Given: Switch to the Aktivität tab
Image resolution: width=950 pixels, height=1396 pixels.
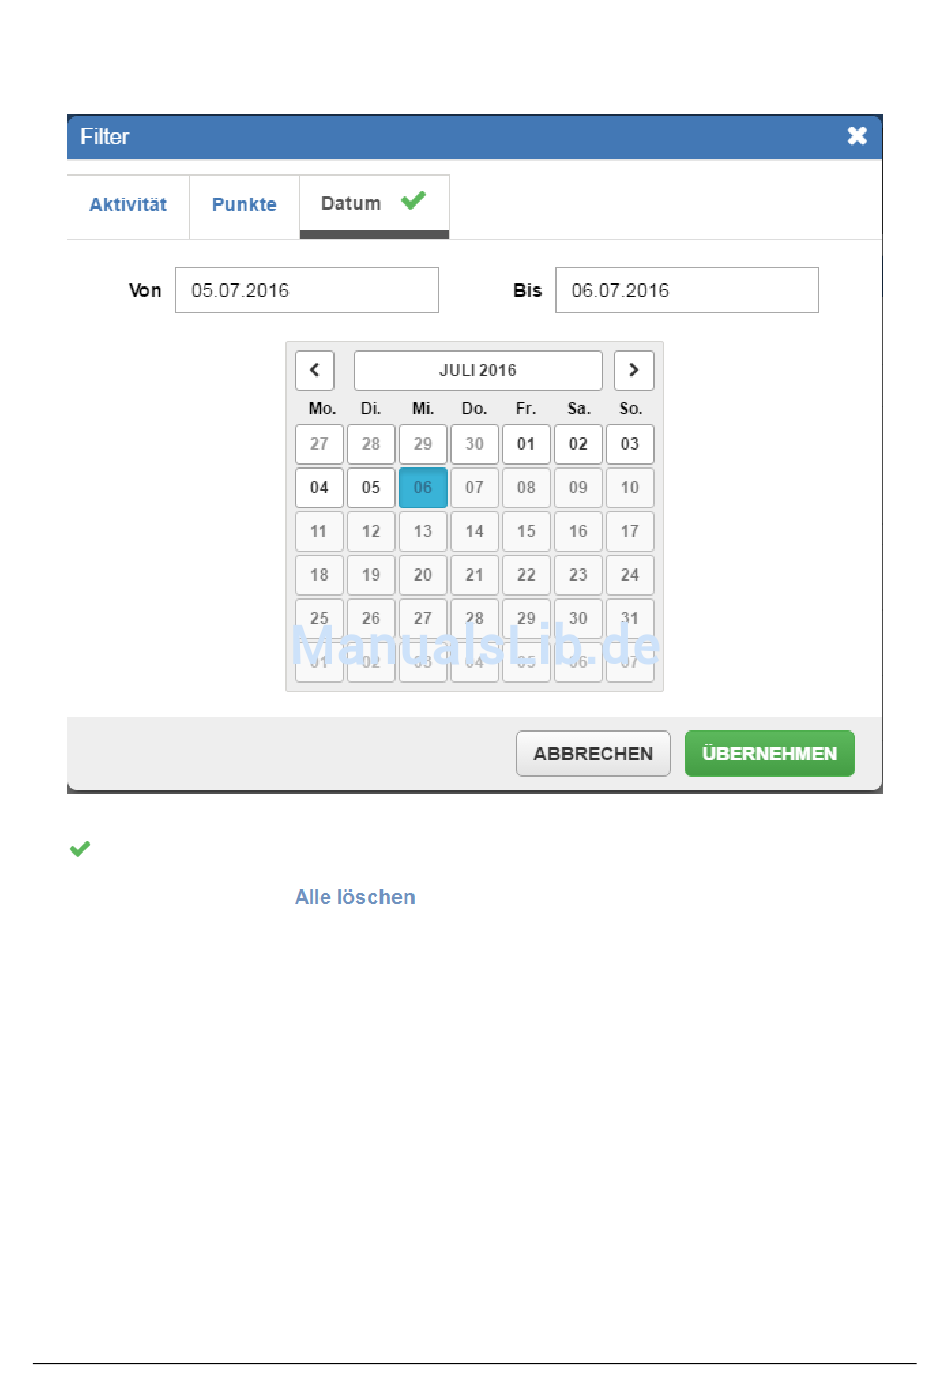Looking at the screenshot, I should [x=128, y=205].
